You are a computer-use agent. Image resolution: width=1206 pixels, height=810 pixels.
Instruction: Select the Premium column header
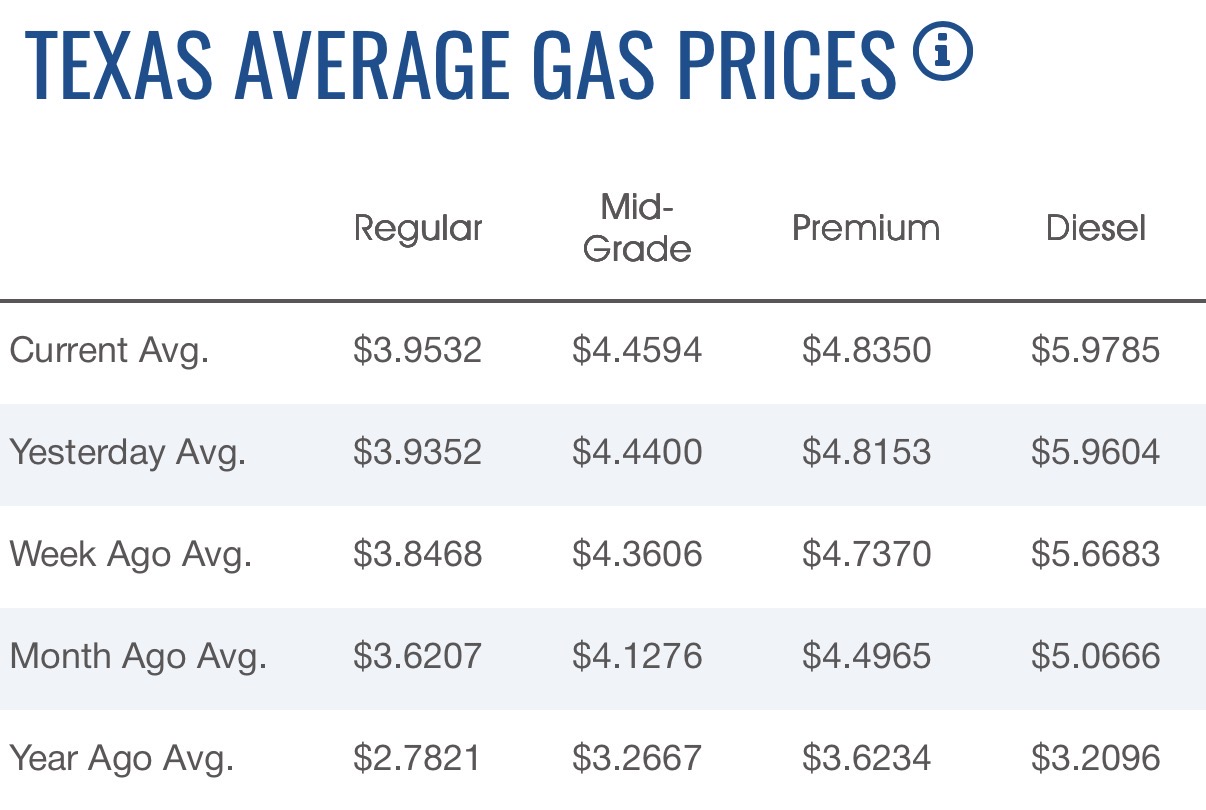pyautogui.click(x=866, y=228)
